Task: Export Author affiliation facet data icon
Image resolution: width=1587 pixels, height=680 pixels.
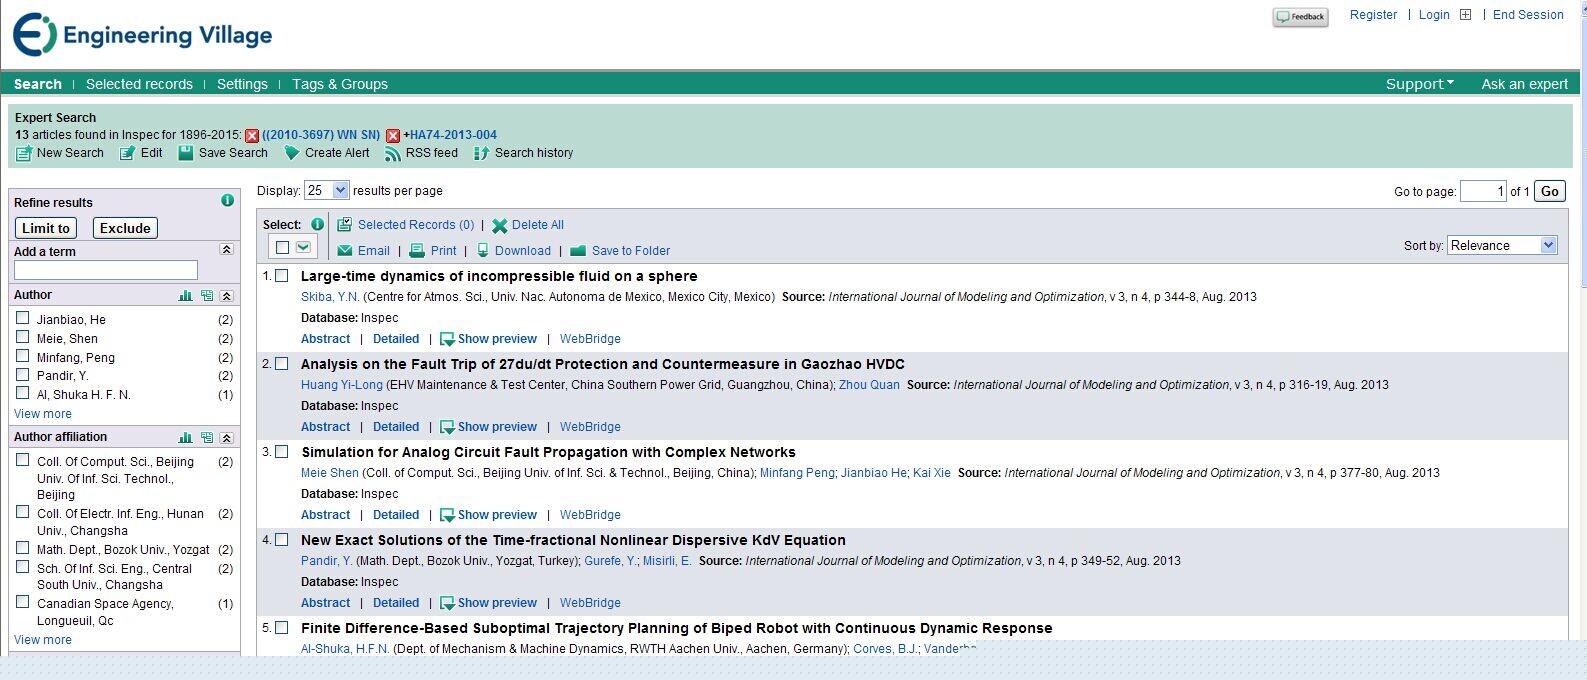Action: coord(206,438)
